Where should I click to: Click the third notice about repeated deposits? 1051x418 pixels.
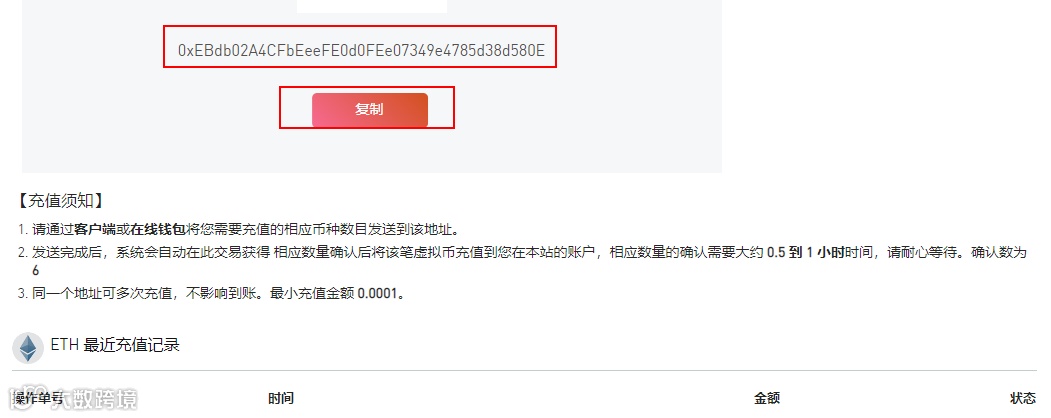click(x=212, y=293)
